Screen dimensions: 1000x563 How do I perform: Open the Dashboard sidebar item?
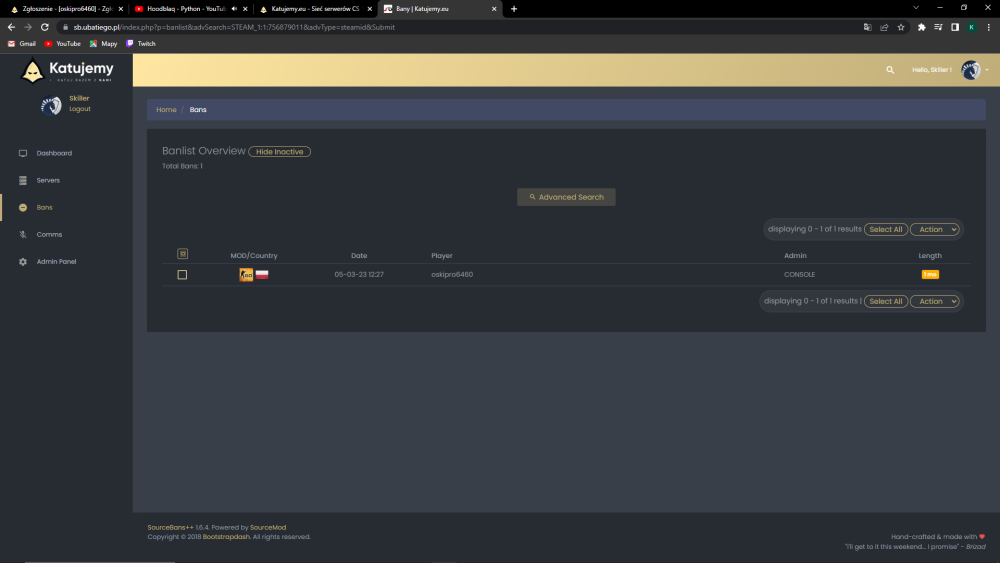click(54, 153)
